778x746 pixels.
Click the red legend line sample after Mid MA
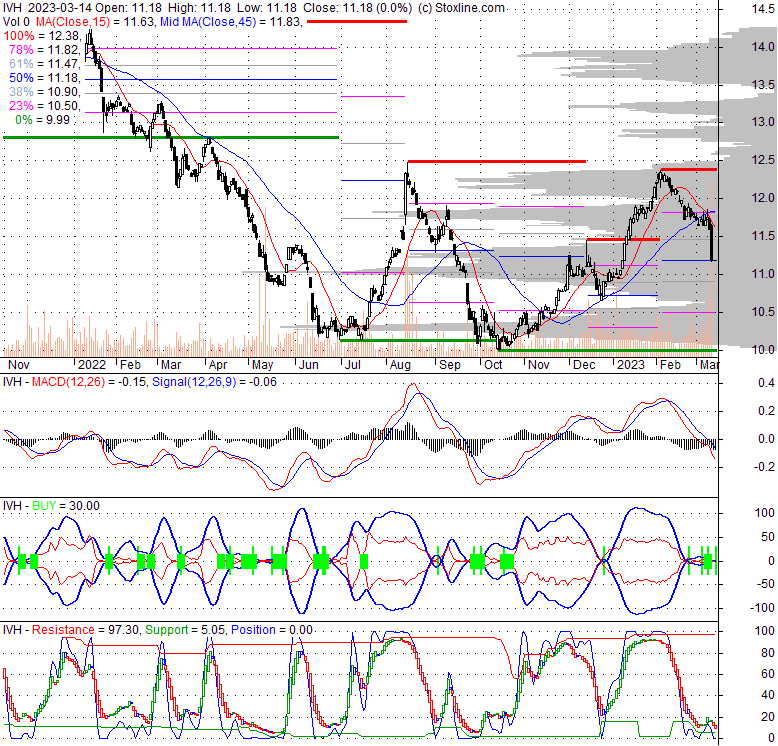(x=357, y=22)
